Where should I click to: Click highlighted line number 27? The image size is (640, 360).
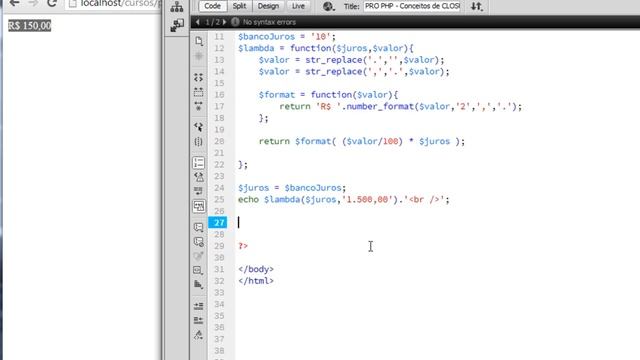(x=219, y=222)
